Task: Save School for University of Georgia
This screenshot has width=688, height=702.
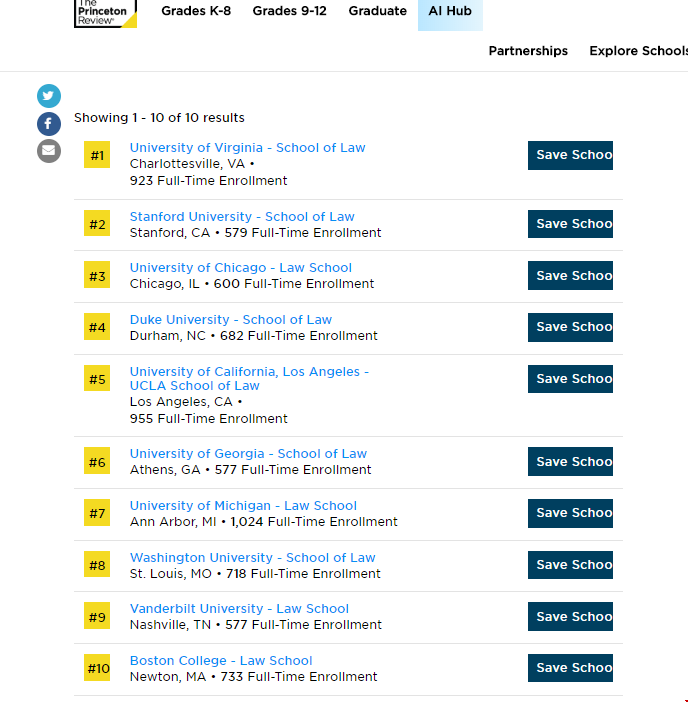Action: point(570,462)
